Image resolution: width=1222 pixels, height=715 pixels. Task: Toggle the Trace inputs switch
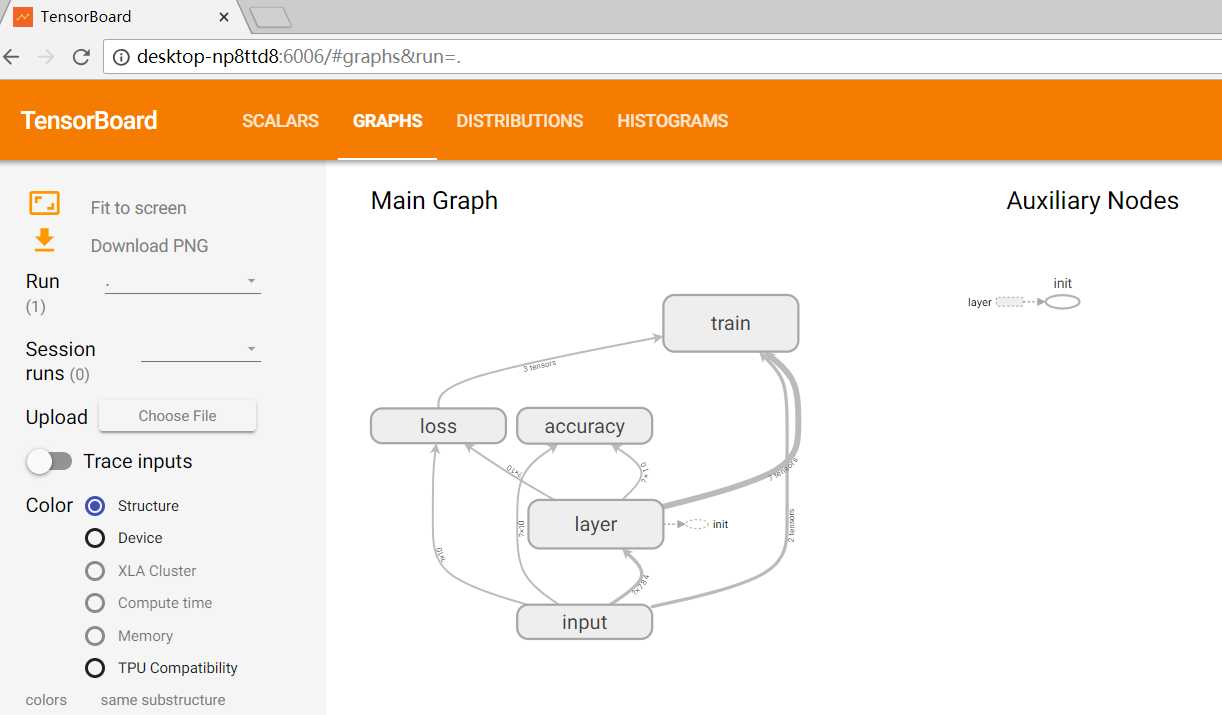coord(49,461)
